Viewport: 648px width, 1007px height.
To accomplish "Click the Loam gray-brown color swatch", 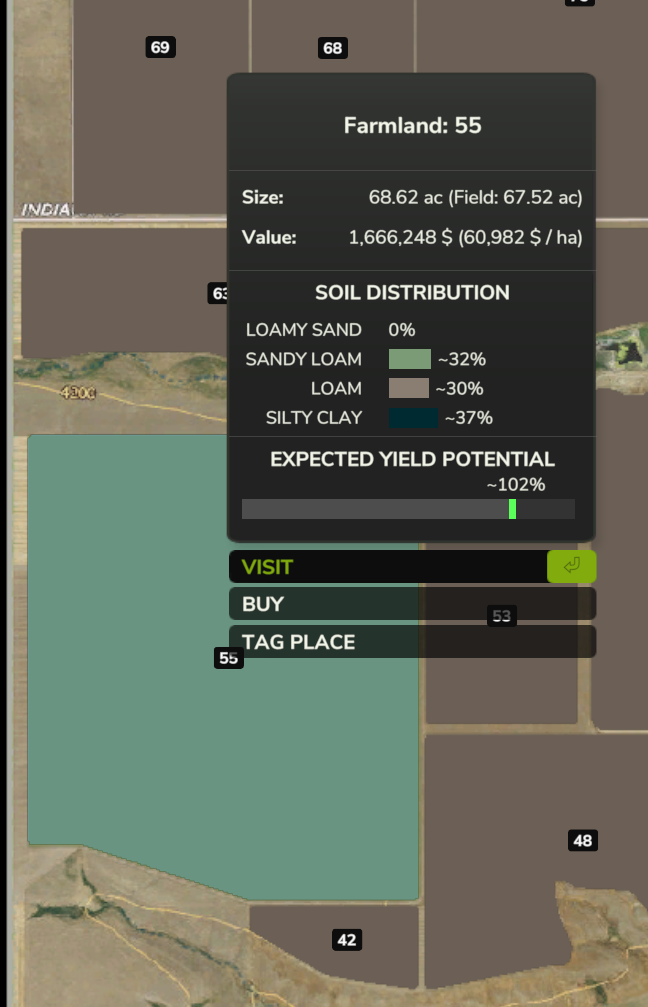I will (x=408, y=388).
